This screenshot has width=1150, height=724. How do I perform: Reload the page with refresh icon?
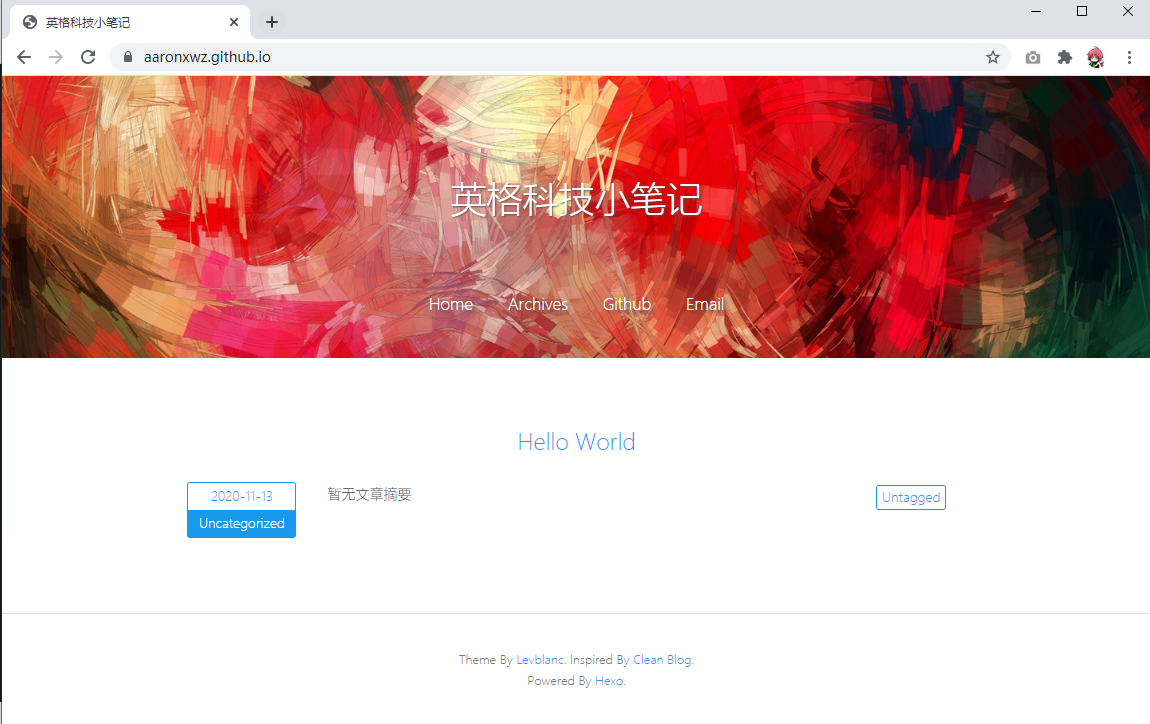[x=88, y=57]
